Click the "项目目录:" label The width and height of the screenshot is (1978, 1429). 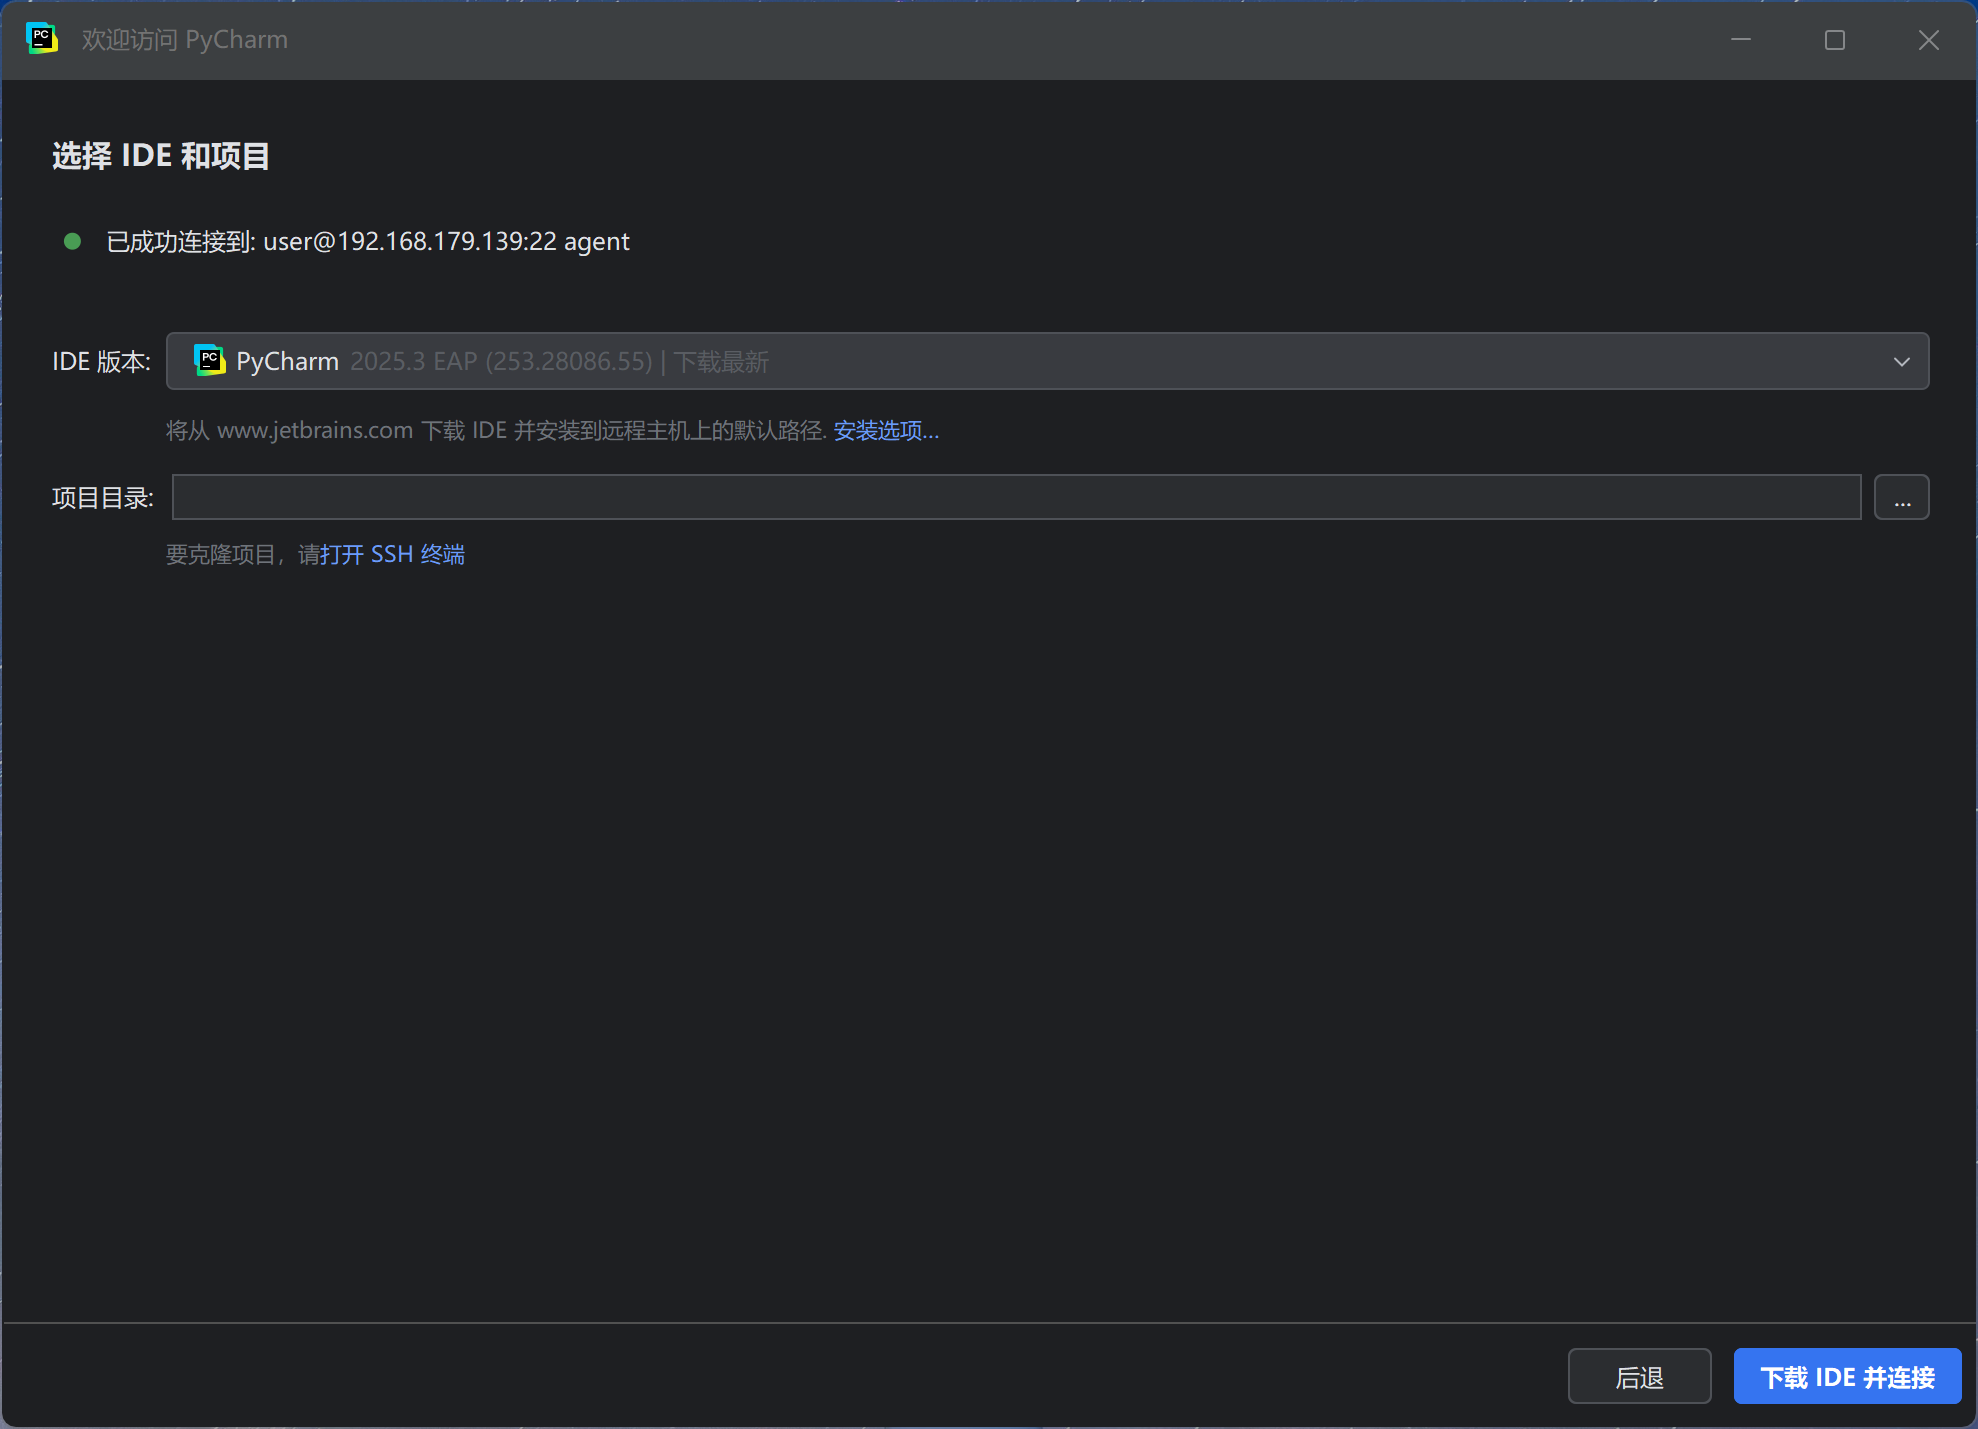click(102, 498)
